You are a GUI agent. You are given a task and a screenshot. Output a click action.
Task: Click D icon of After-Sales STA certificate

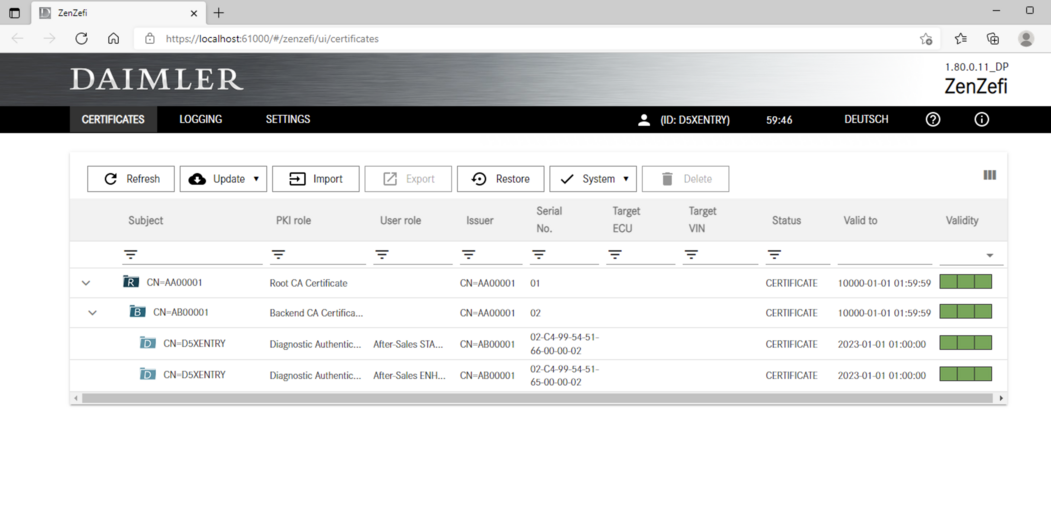[147, 343]
